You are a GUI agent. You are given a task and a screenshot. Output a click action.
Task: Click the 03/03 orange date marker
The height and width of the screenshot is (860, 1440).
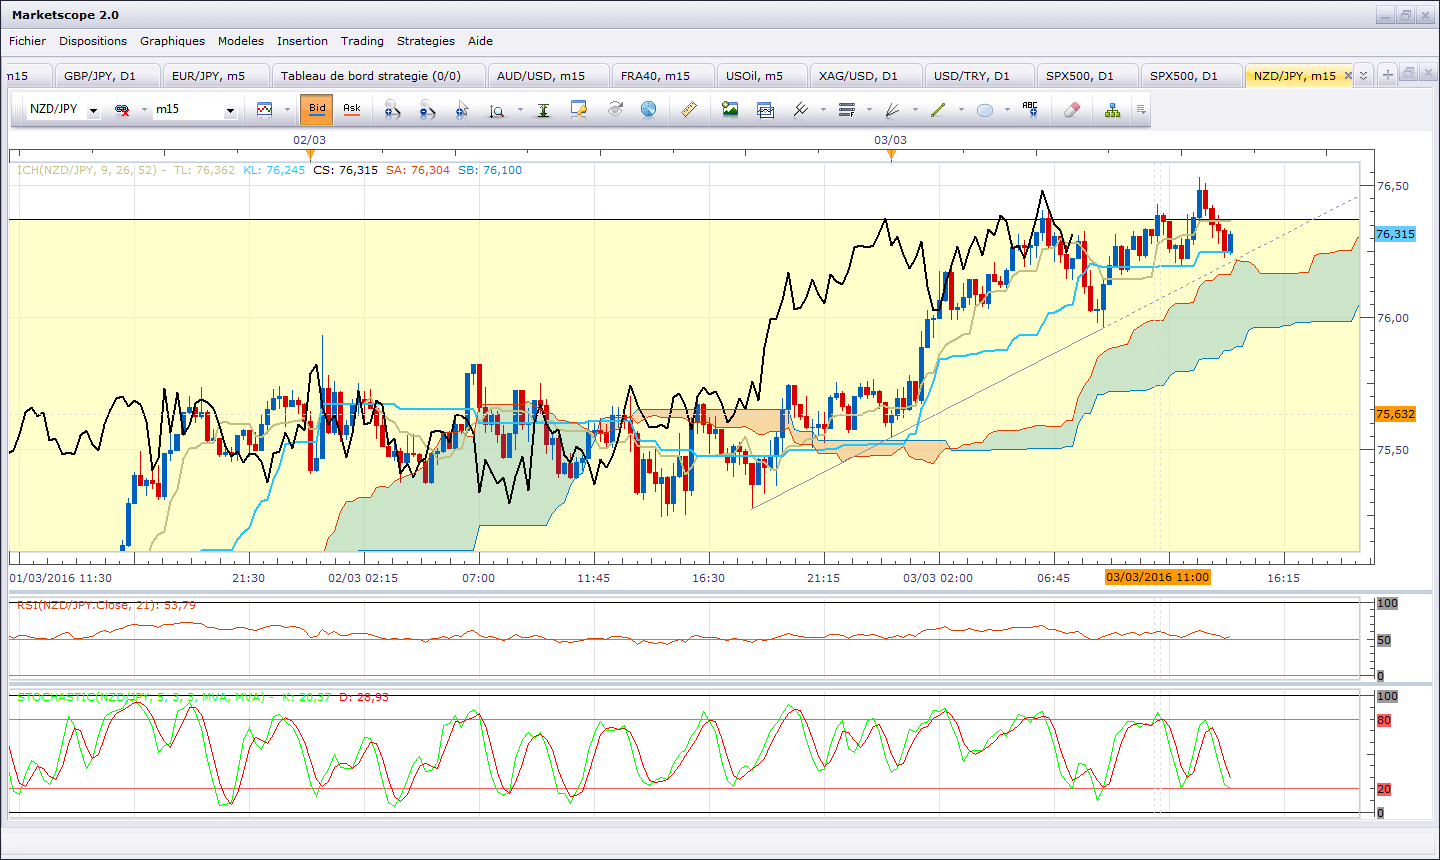coord(891,154)
